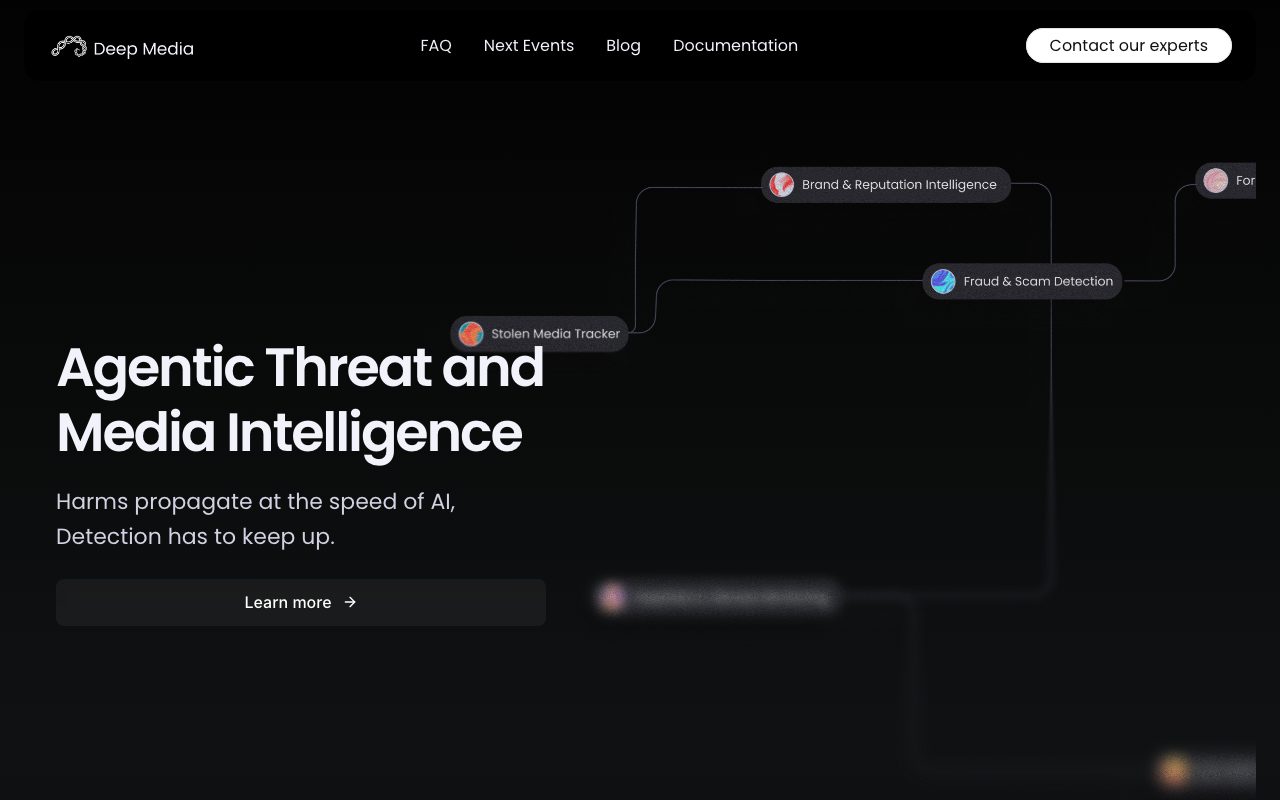
Task: Click Contact our experts button
Action: pyautogui.click(x=1128, y=46)
